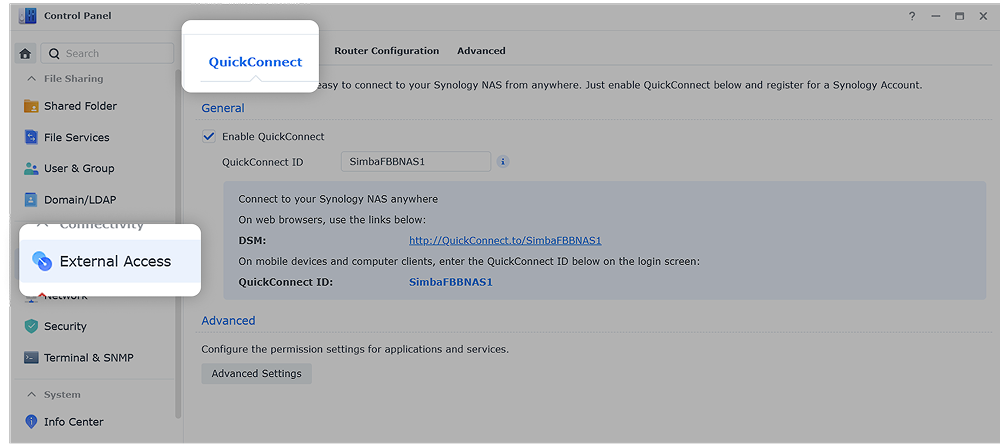Open help question mark icon
This screenshot has width=1000, height=444.
click(911, 17)
